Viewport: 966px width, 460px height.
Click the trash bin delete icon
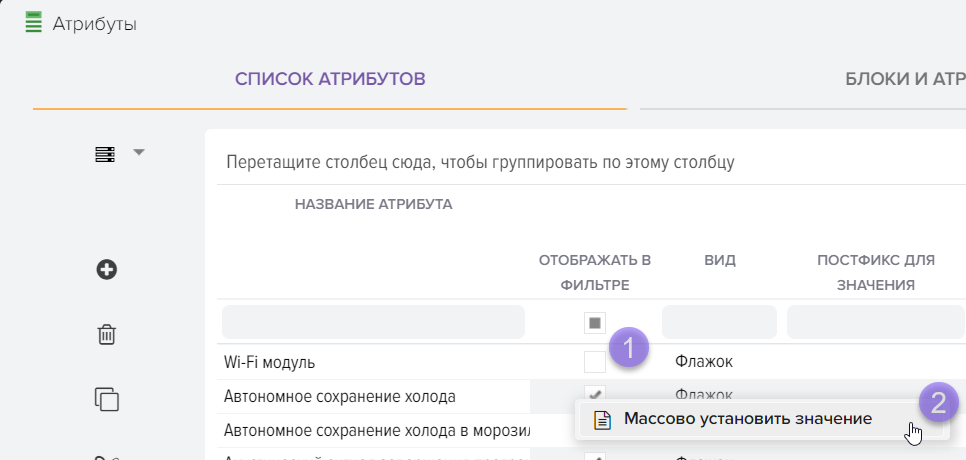pos(107,334)
